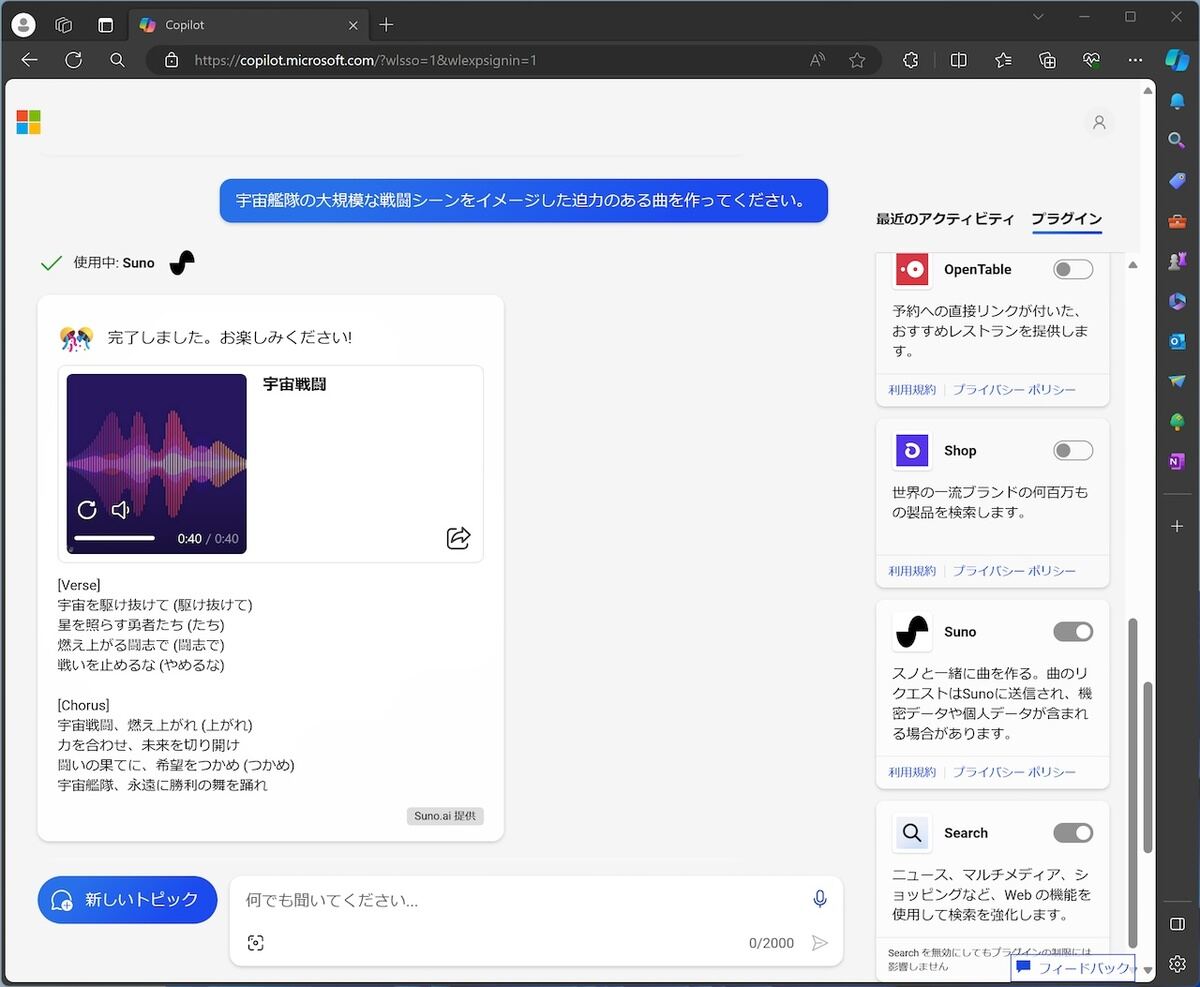Open the Extensions puzzle icon
This screenshot has height=987, width=1200.
pyautogui.click(x=910, y=60)
